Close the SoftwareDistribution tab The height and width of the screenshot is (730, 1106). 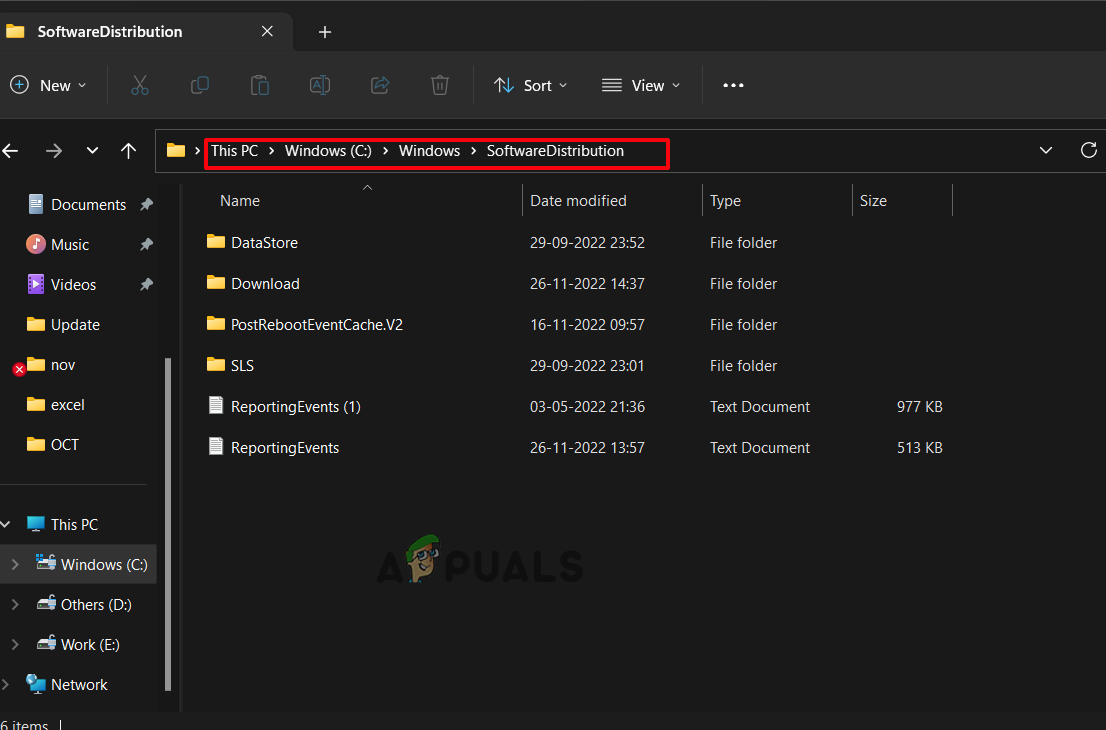coord(267,32)
